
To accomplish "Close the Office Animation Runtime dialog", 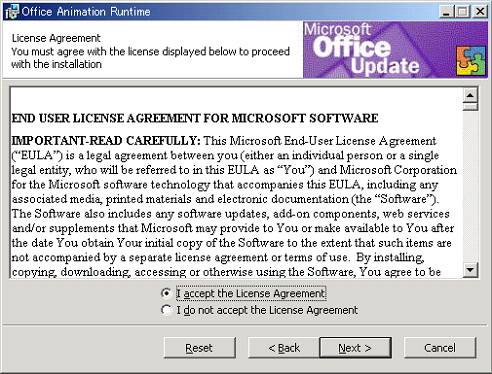I will (480, 12).
